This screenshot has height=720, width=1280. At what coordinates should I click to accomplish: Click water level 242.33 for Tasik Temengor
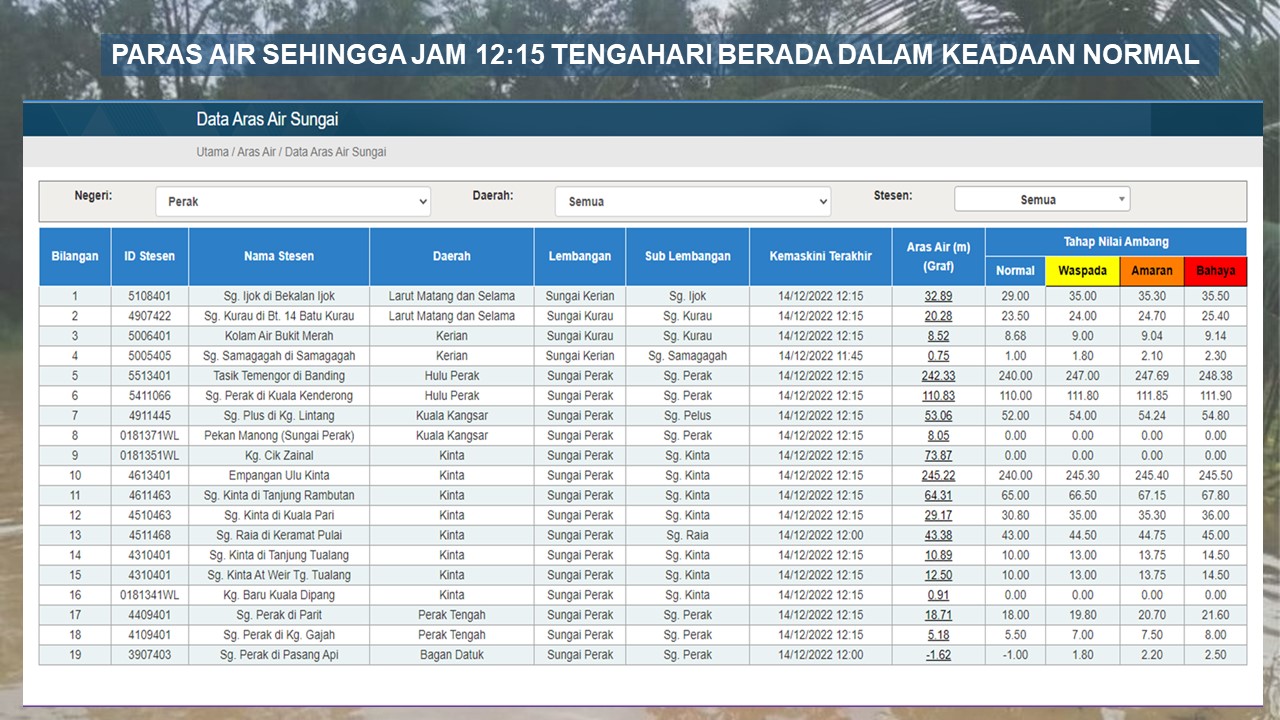[938, 376]
